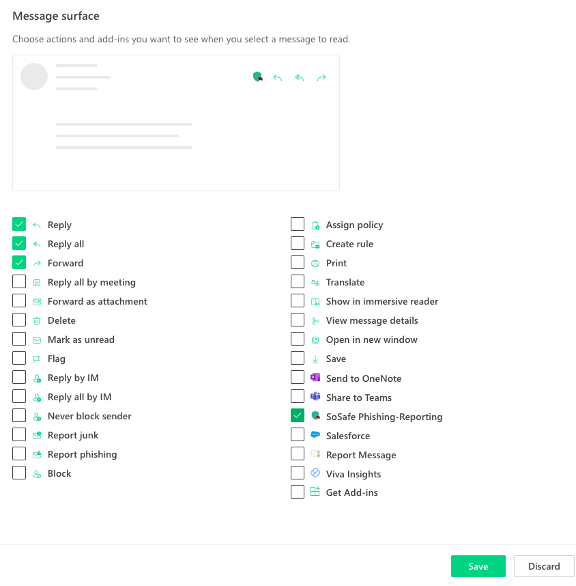Click the OneNote icon beside Send to OneNote
Viewport: 576px width, 586px height.
pyautogui.click(x=315, y=377)
